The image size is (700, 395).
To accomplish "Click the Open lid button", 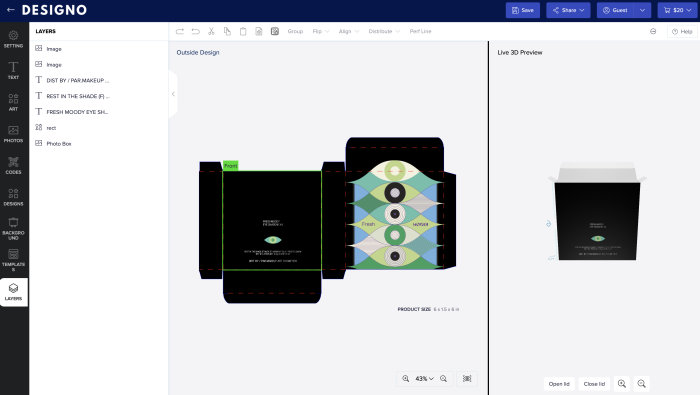I will 559,384.
